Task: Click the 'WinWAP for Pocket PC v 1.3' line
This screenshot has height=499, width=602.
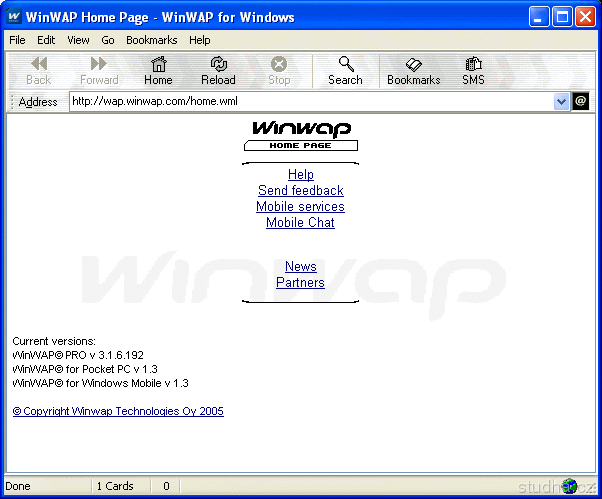Action: [x=85, y=369]
